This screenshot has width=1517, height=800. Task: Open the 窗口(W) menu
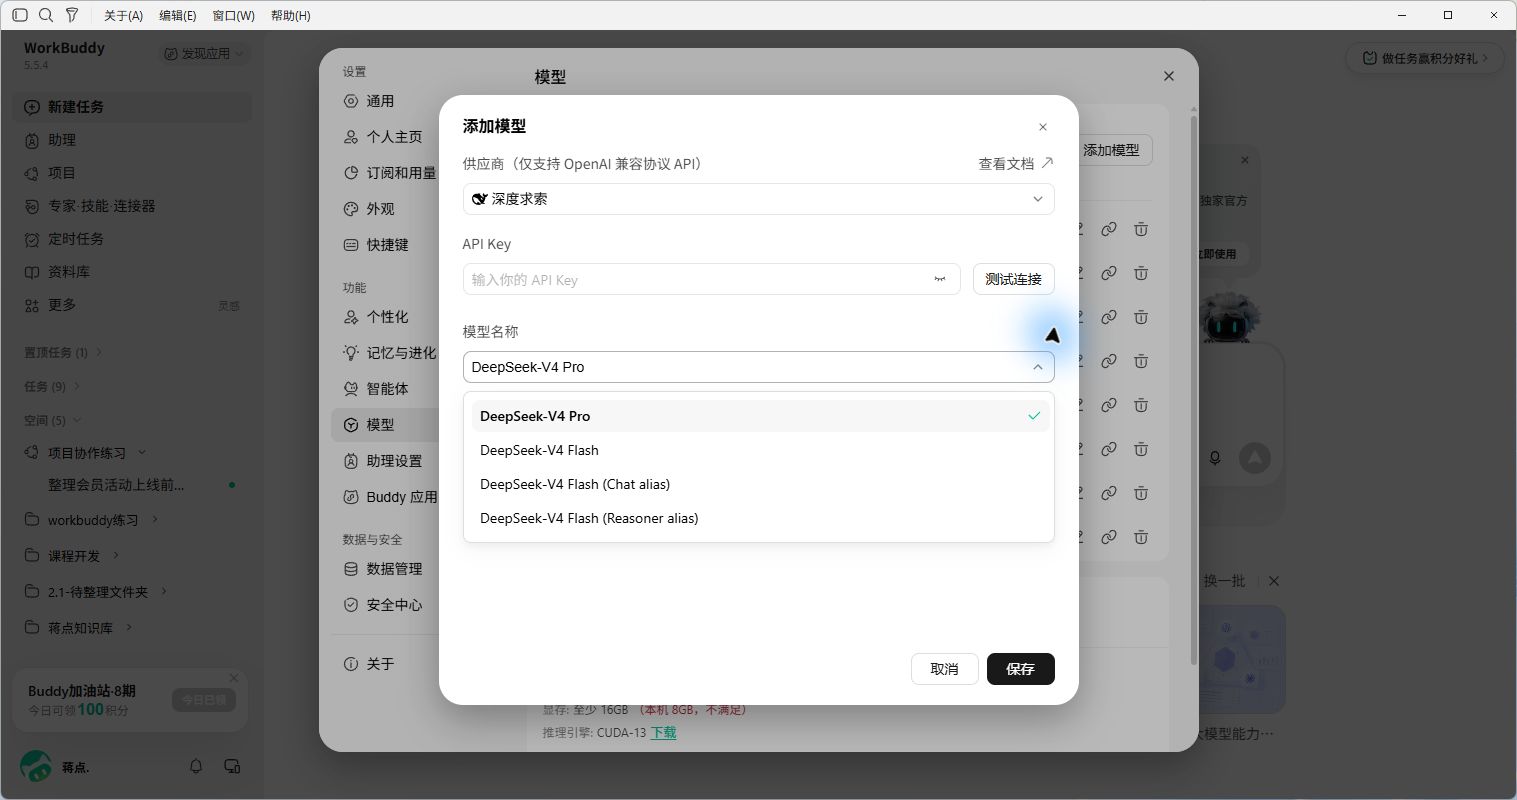click(x=234, y=16)
